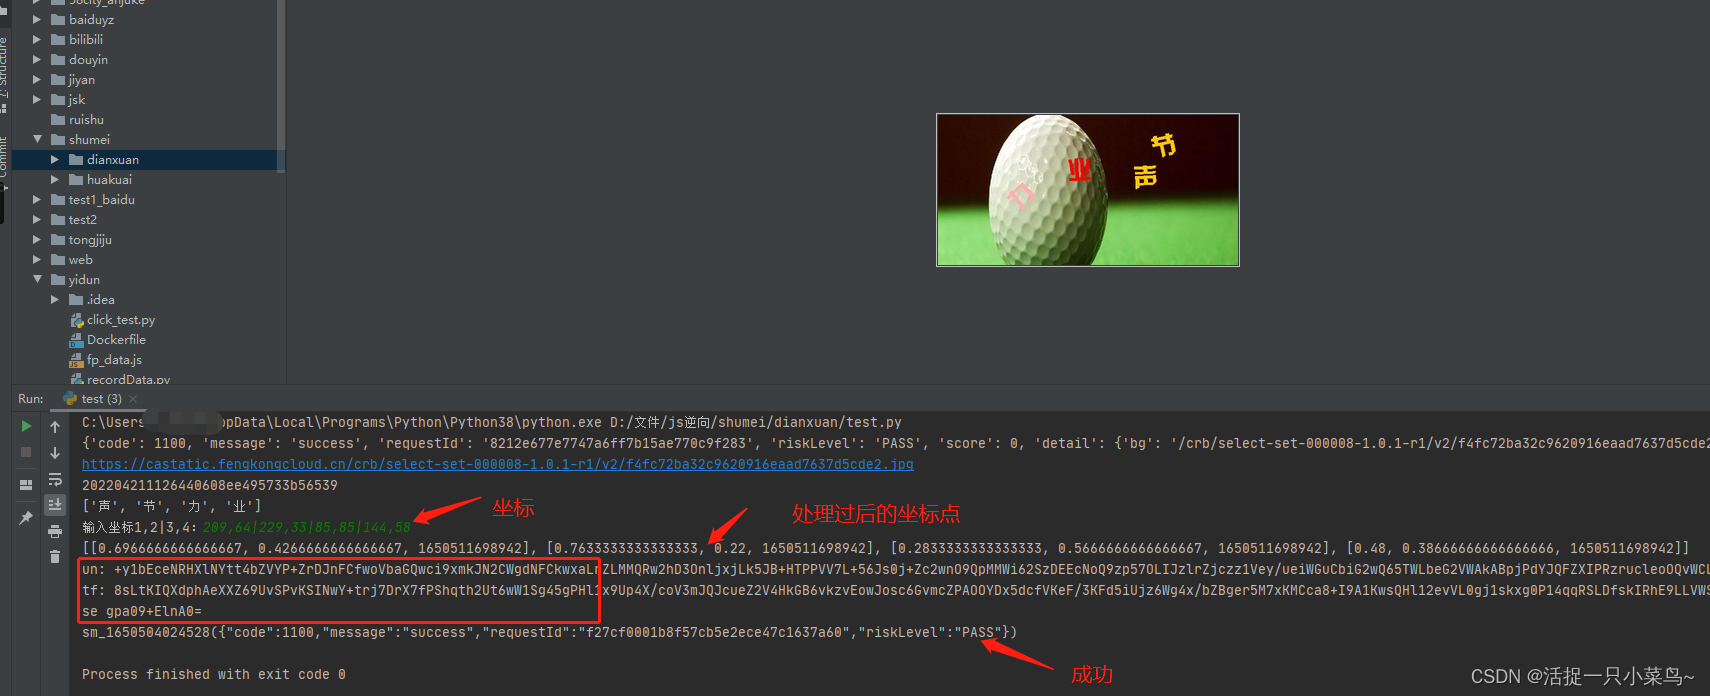The width and height of the screenshot is (1710, 696).
Task: Click the Down the stack trace arrow
Action: (55, 453)
